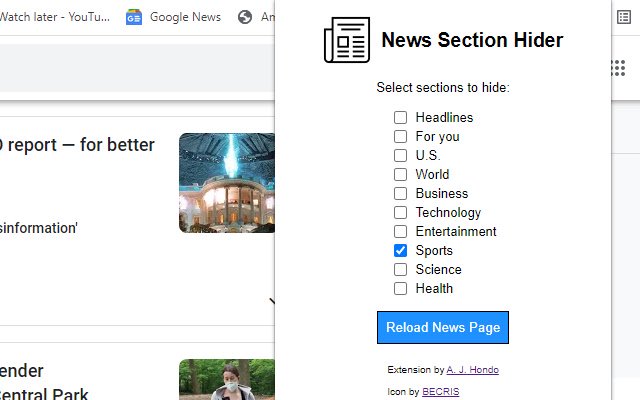Hide the Entertainment section

tap(400, 231)
